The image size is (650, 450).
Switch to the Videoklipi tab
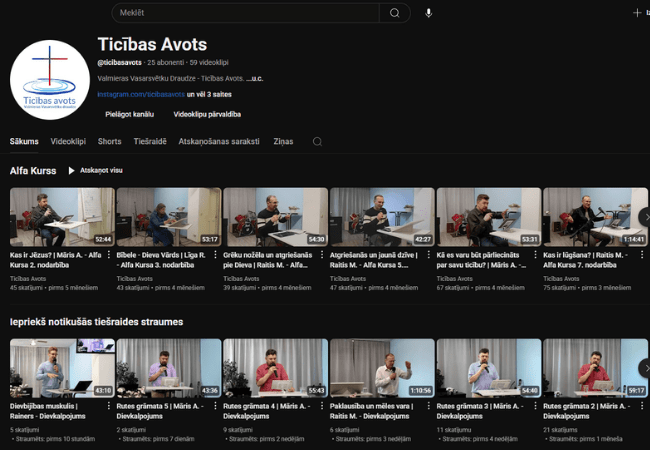click(x=68, y=142)
